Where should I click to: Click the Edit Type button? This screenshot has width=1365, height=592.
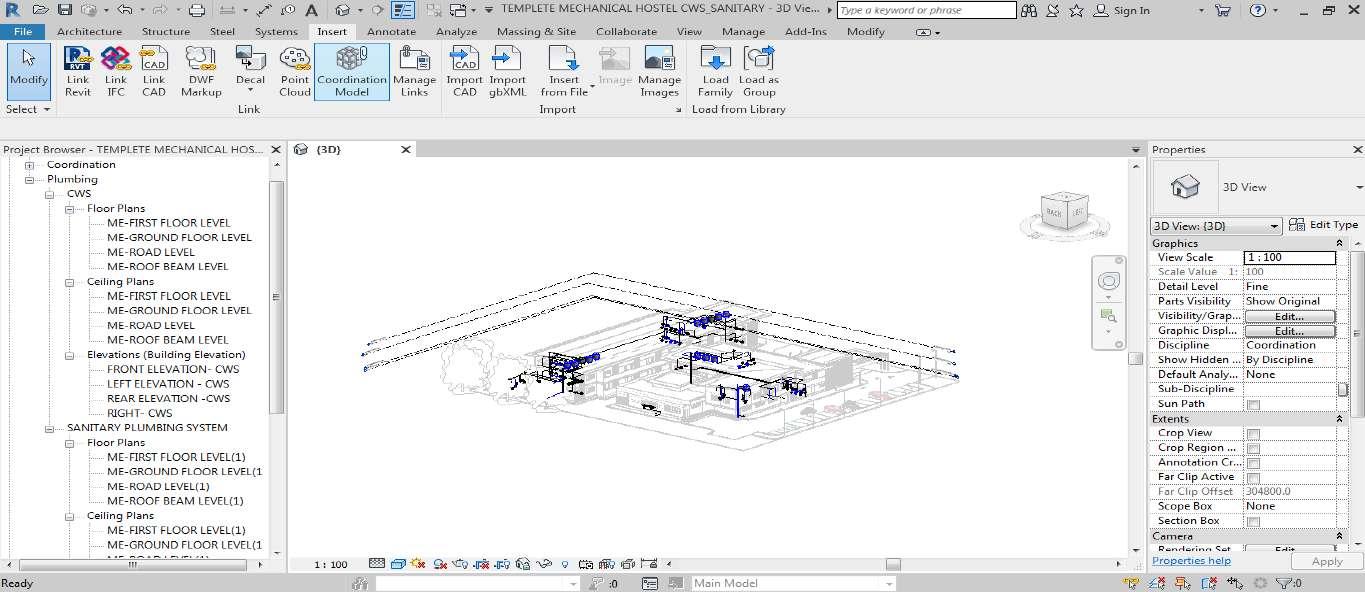point(1324,225)
